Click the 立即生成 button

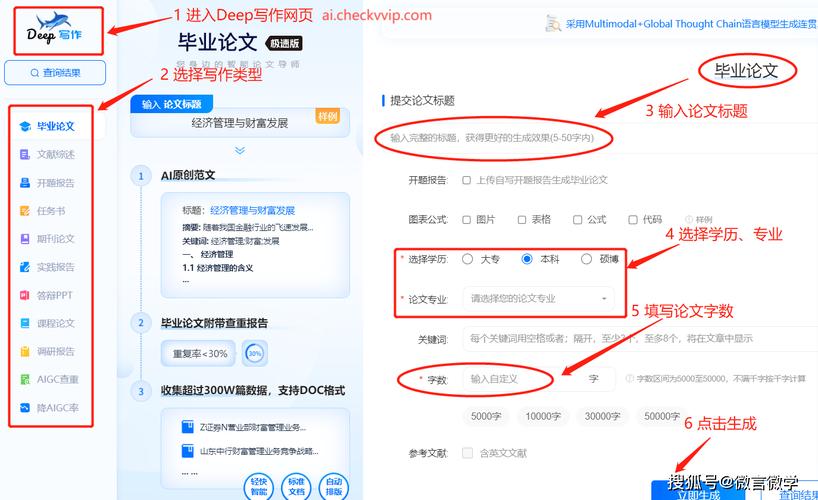[699, 491]
